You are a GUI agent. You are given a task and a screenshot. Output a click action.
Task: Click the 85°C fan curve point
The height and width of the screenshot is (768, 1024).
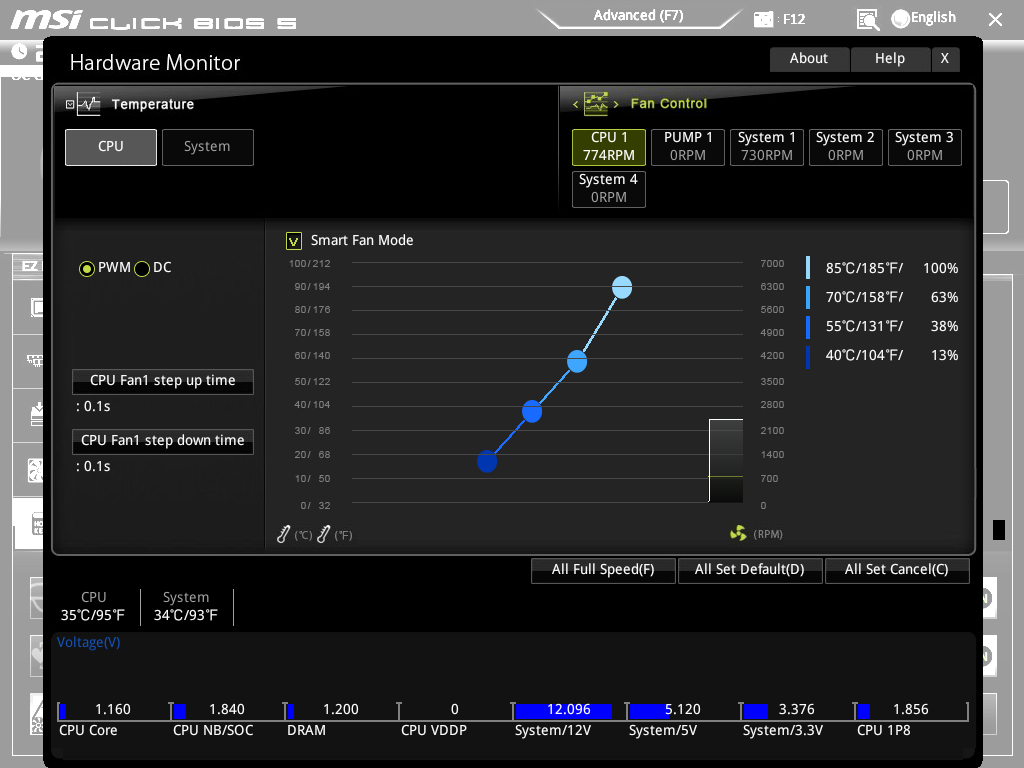pyautogui.click(x=622, y=287)
